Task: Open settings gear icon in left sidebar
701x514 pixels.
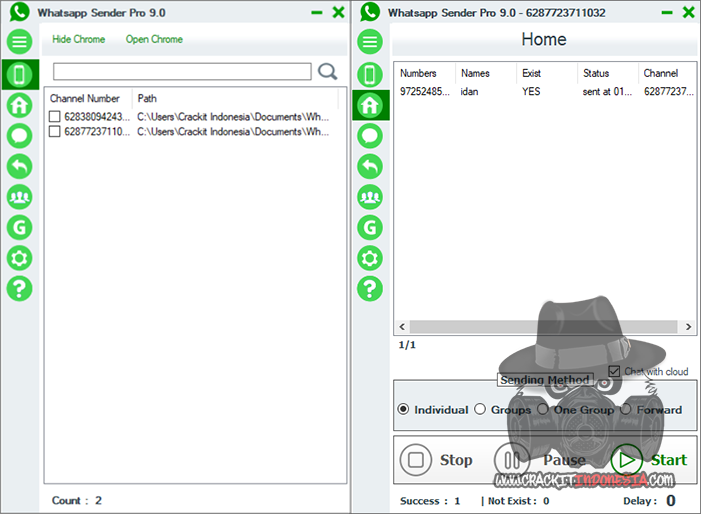Action: 19,258
